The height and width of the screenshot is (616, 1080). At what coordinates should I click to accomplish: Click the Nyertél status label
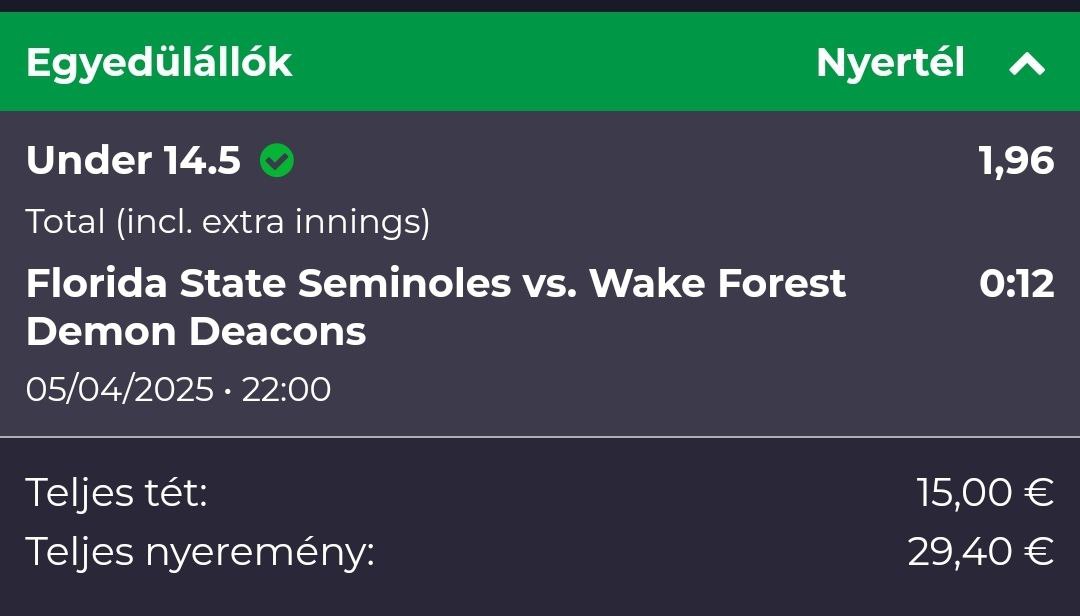[x=890, y=63]
